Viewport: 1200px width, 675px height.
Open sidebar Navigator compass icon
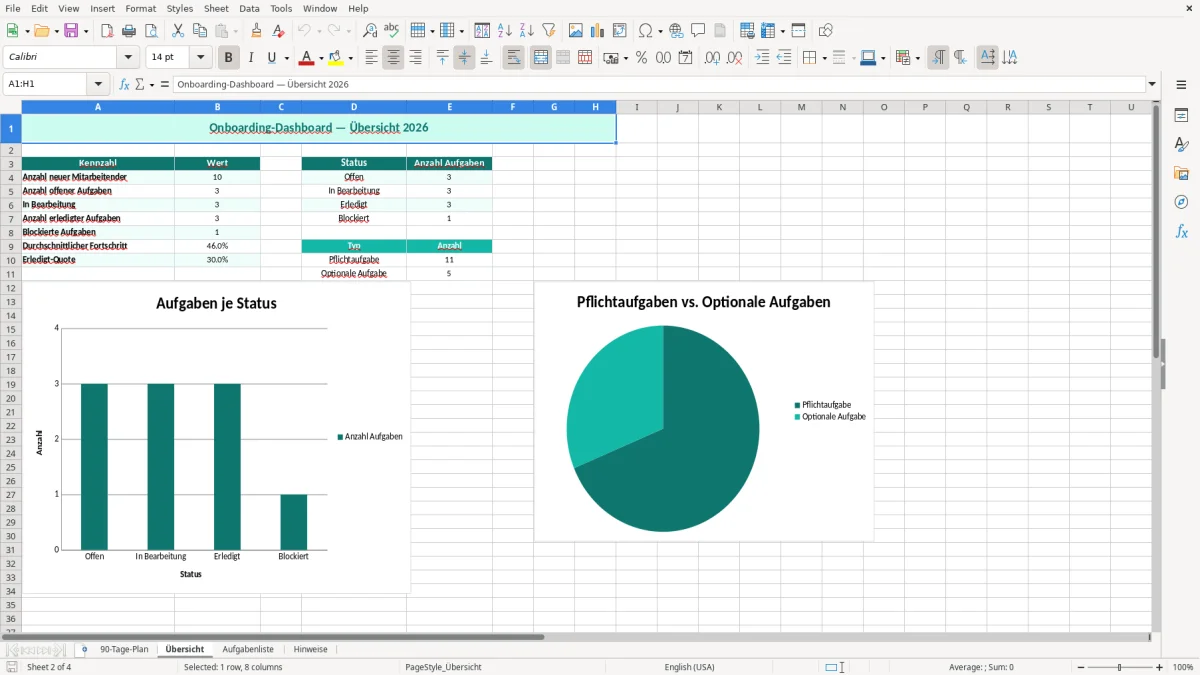(x=1181, y=202)
